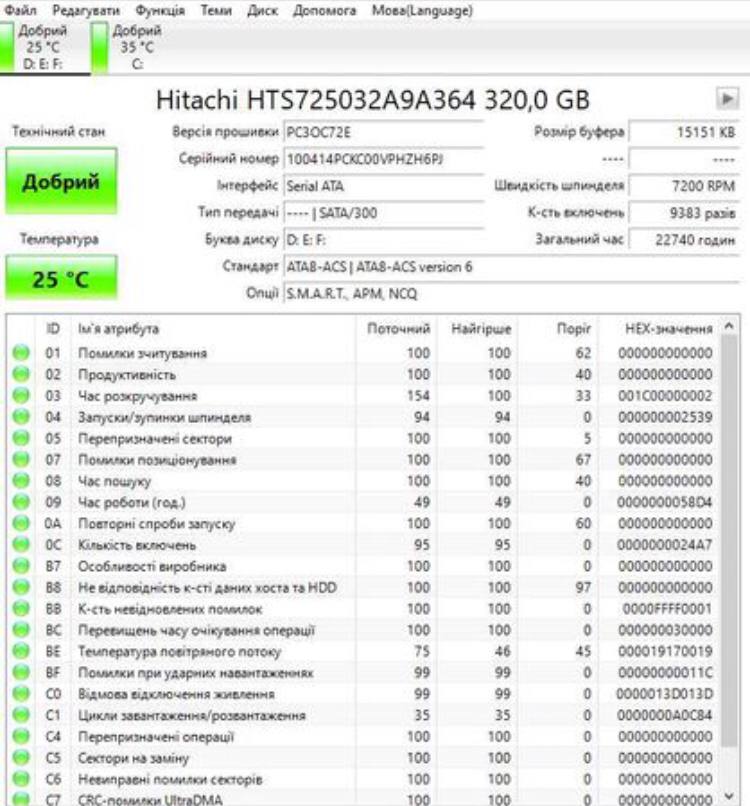Click status icon for Час пошуку row

[21, 481]
